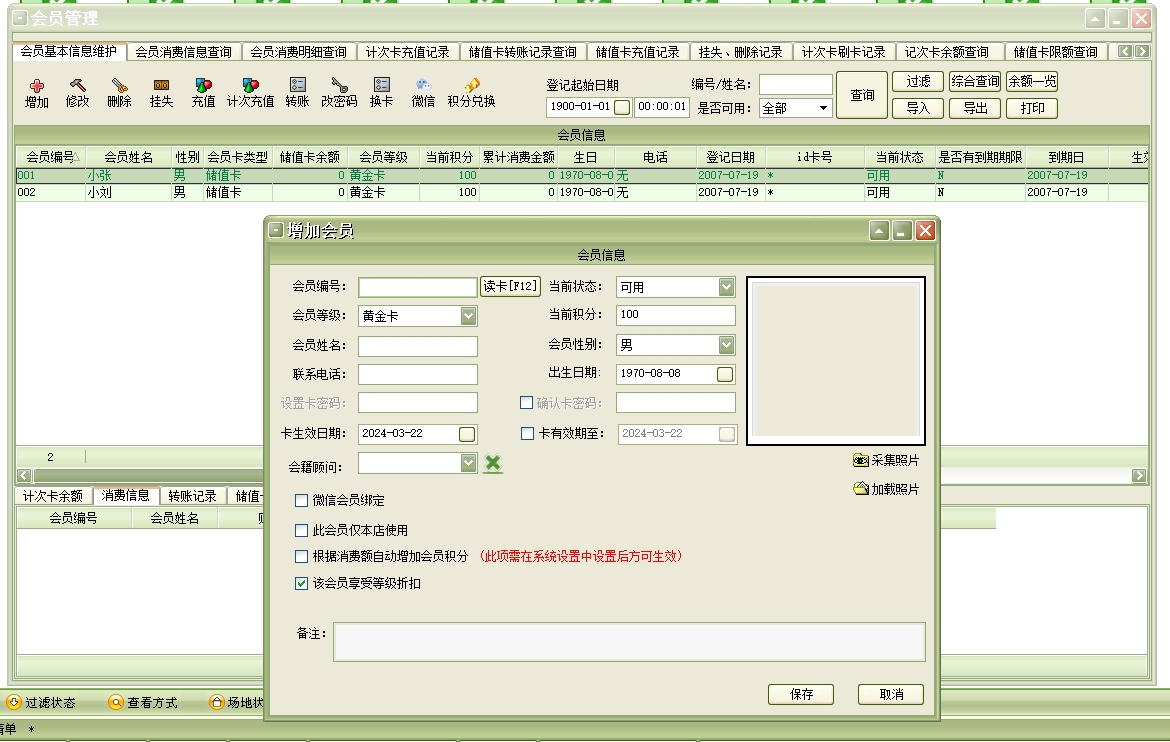
Task: Click the 采集照片 capture photo link
Action: (886, 461)
